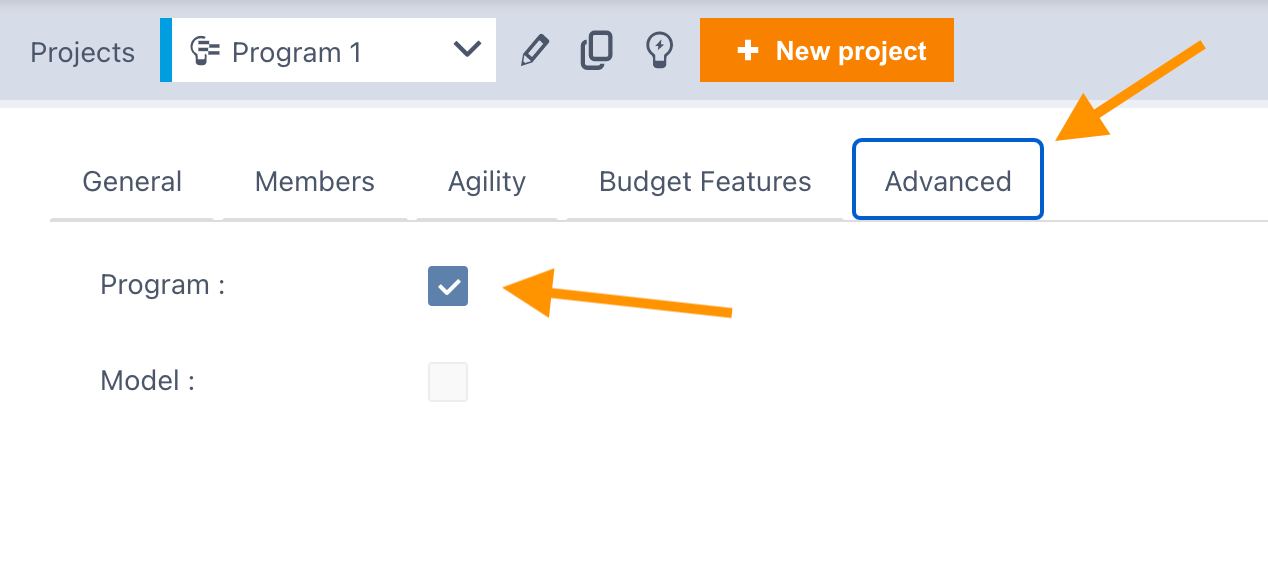Click the Projects label in header
This screenshot has width=1268, height=564.
[x=83, y=52]
